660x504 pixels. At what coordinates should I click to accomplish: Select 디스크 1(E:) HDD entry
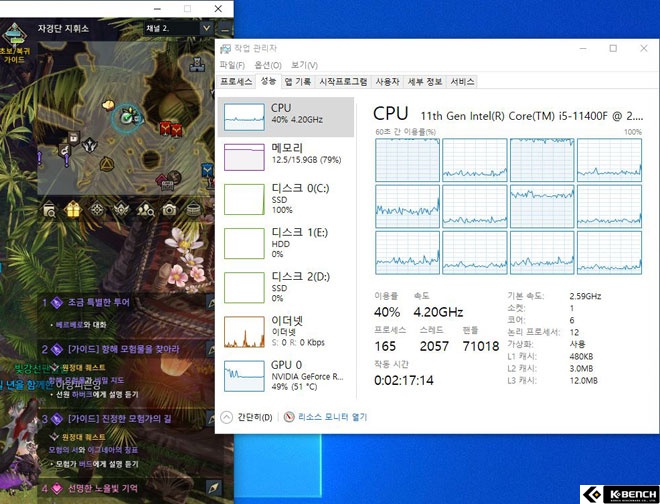point(286,243)
